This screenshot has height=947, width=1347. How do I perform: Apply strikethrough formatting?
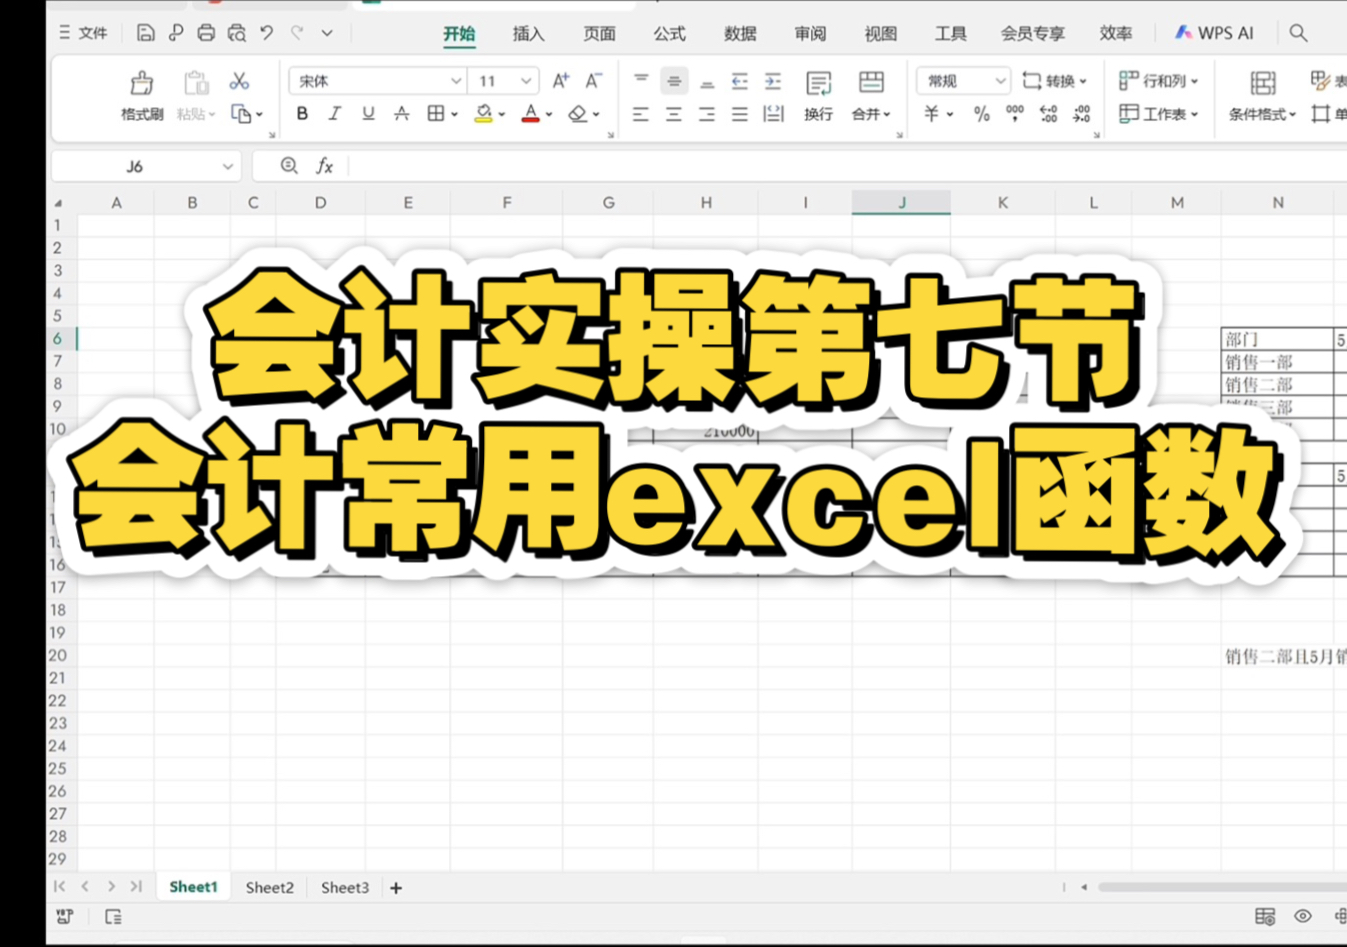pyautogui.click(x=401, y=114)
